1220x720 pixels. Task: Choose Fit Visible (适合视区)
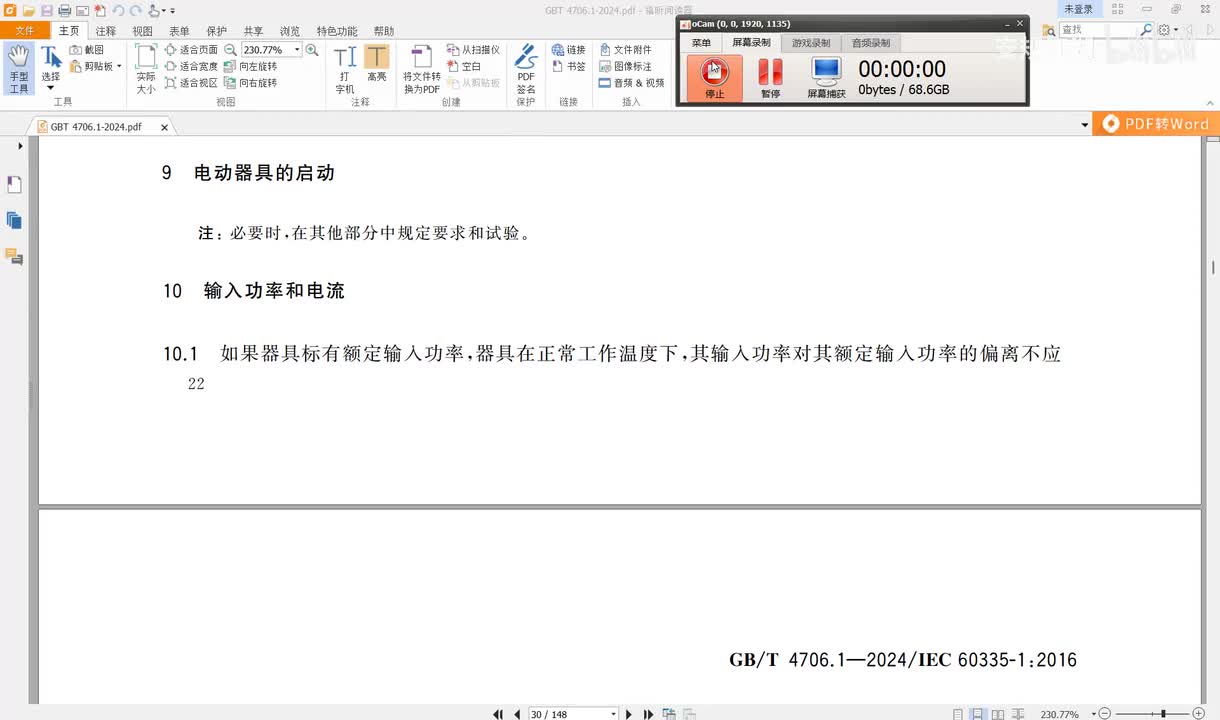tap(191, 83)
